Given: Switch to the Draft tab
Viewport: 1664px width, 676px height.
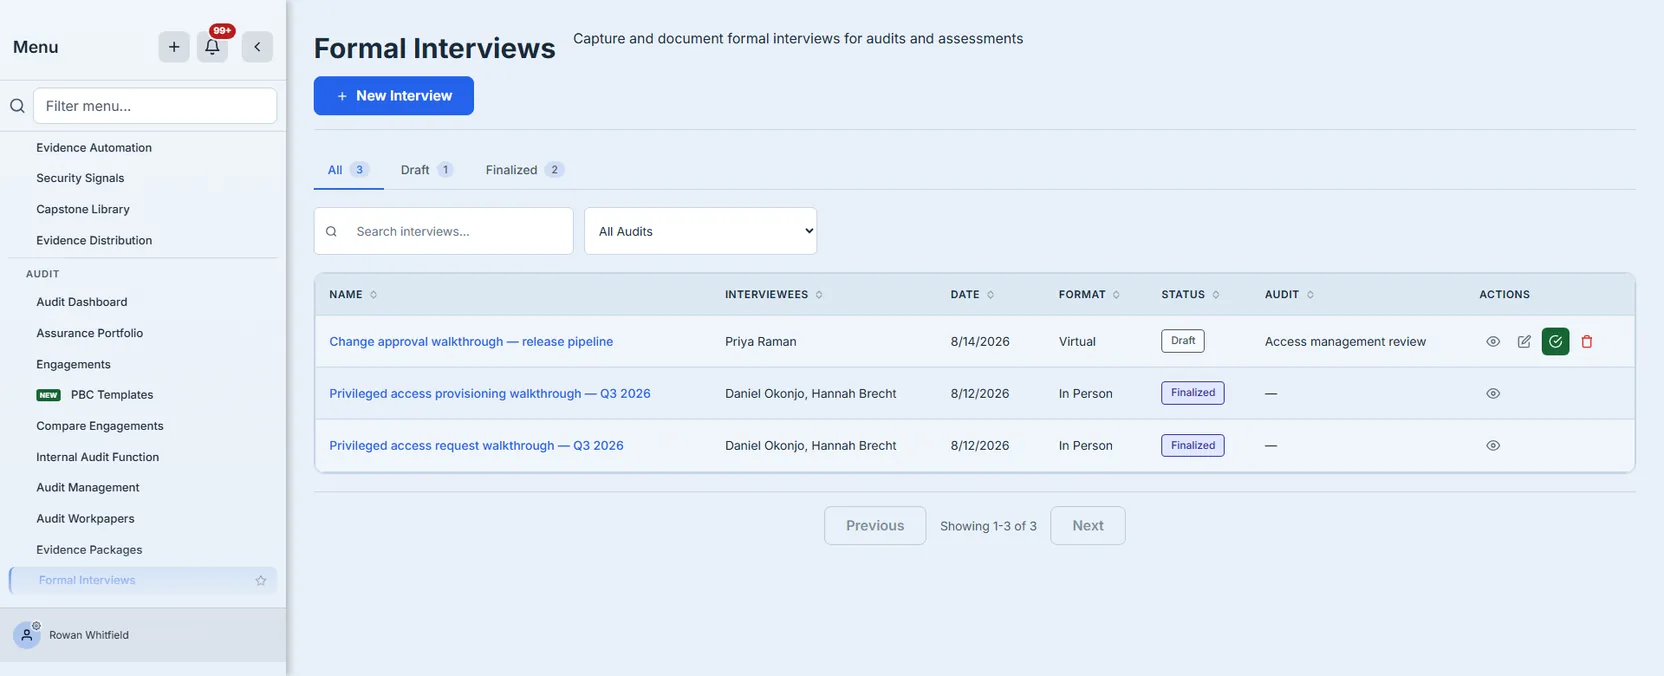Looking at the screenshot, I should tap(427, 170).
